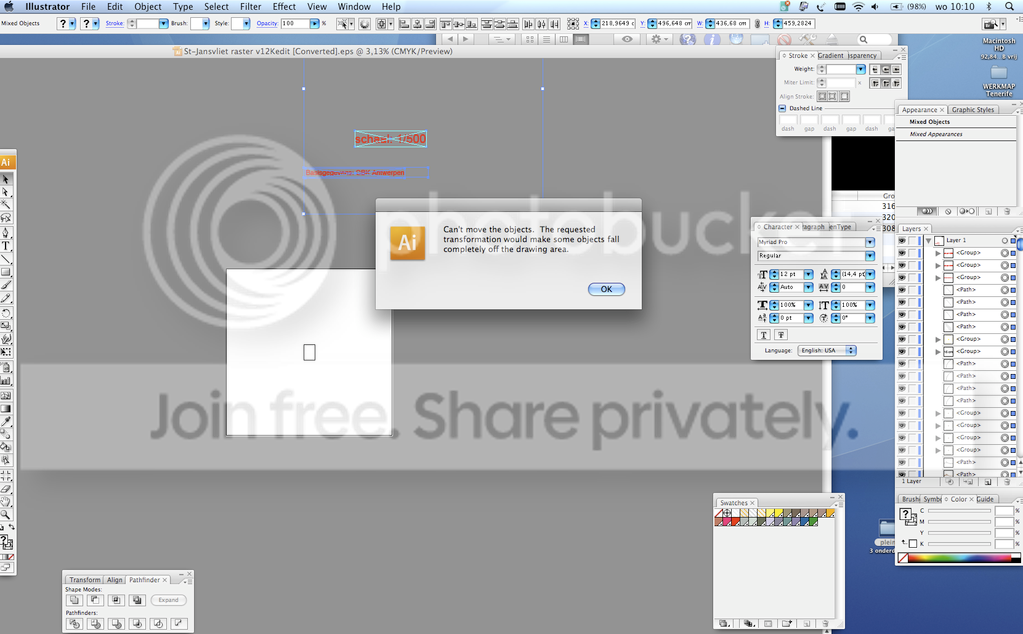
Task: Pick the Magic Wand tool
Action: coord(6,205)
